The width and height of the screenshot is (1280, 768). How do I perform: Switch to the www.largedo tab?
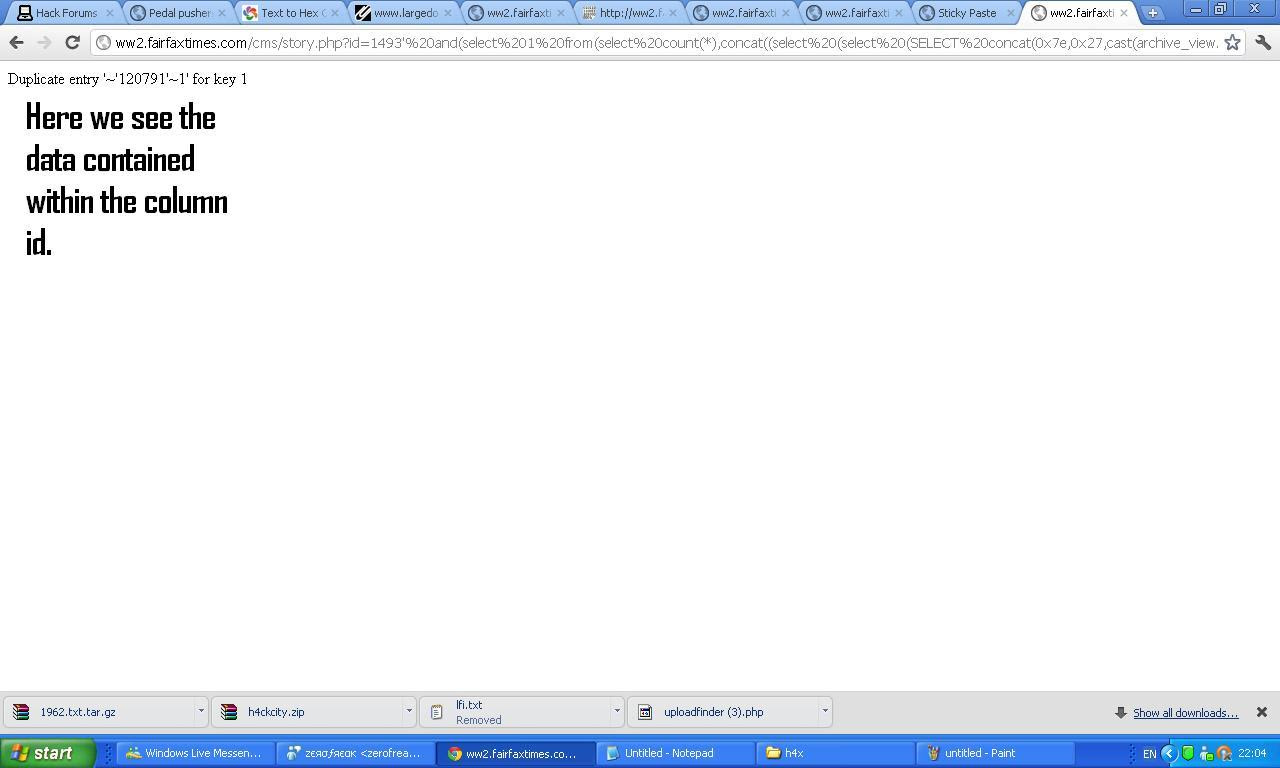click(405, 13)
